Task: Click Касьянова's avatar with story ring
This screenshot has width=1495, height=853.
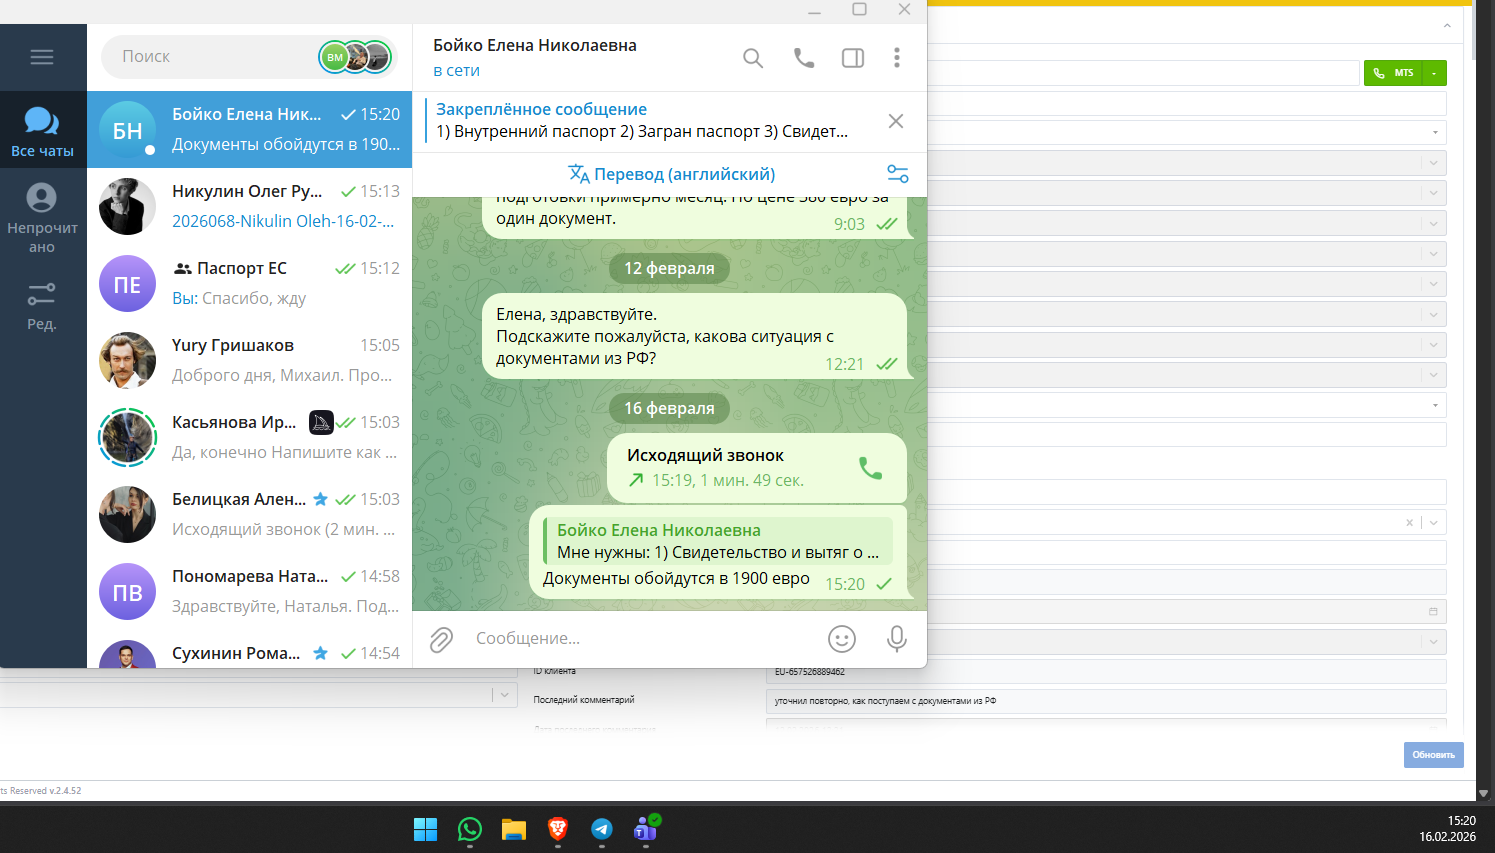Action: pyautogui.click(x=128, y=438)
